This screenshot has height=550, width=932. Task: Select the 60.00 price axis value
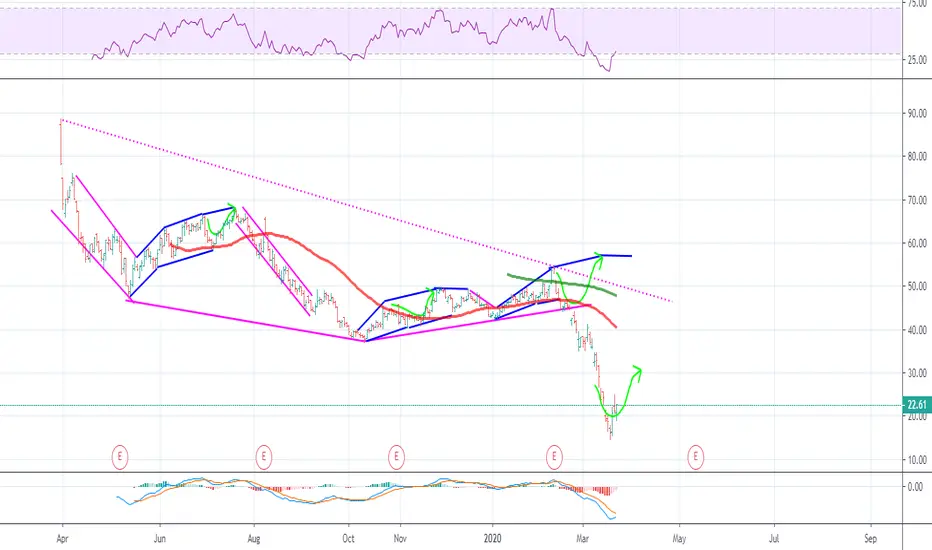[x=917, y=243]
